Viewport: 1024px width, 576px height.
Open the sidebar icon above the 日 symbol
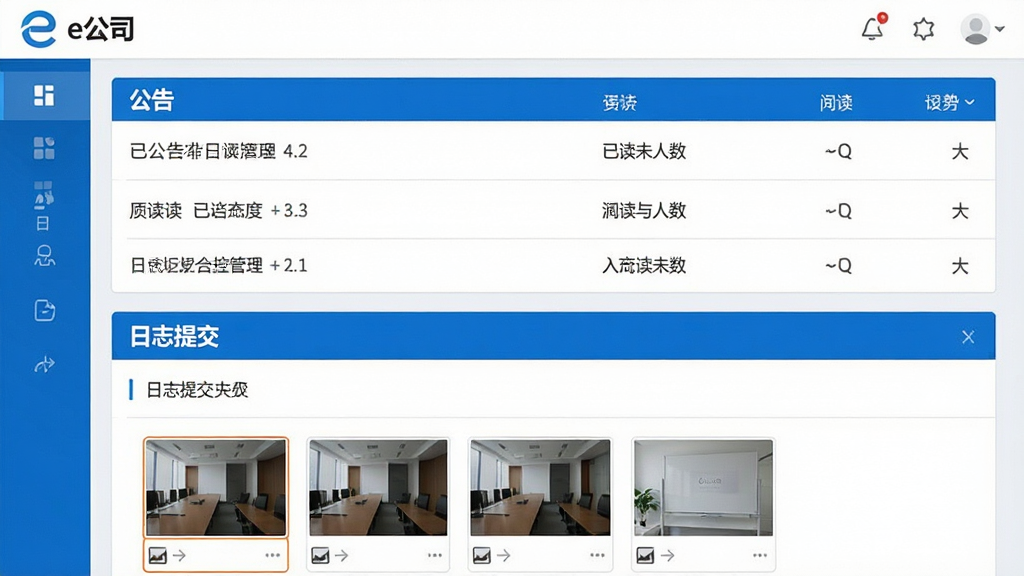(x=44, y=195)
